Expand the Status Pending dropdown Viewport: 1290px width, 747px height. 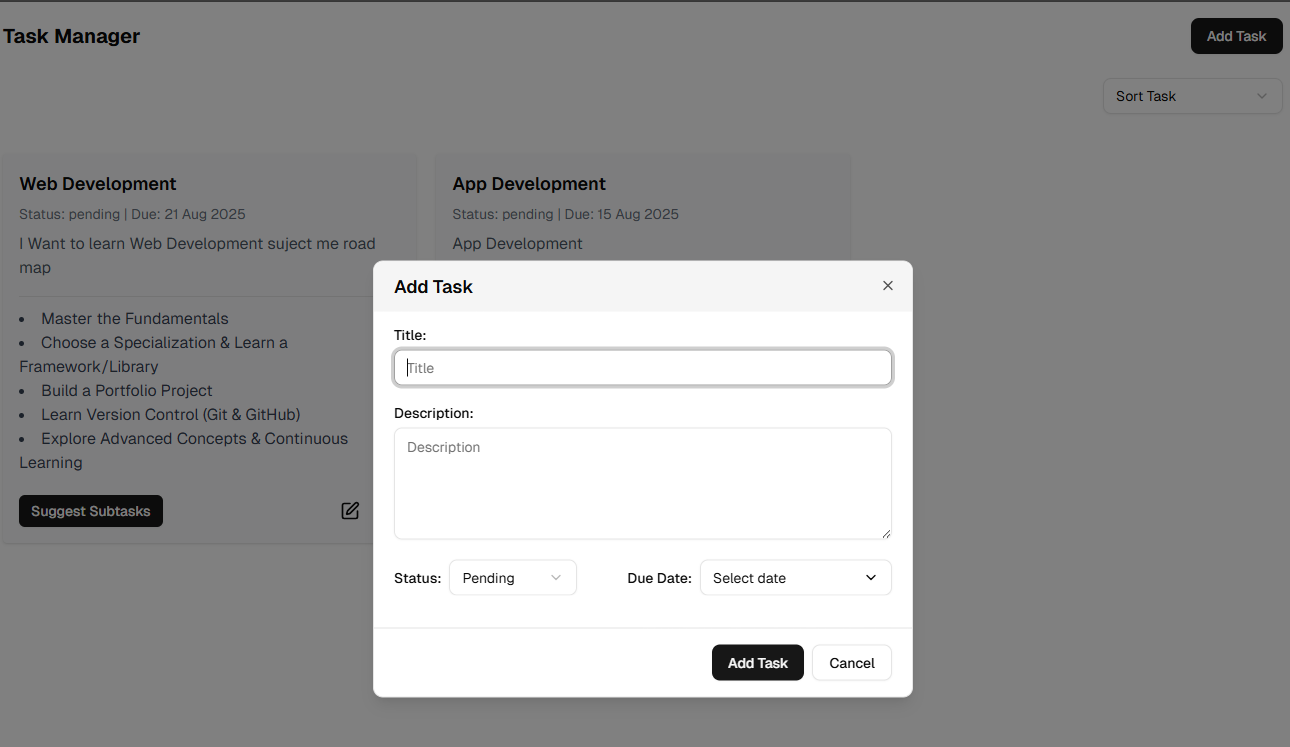512,578
